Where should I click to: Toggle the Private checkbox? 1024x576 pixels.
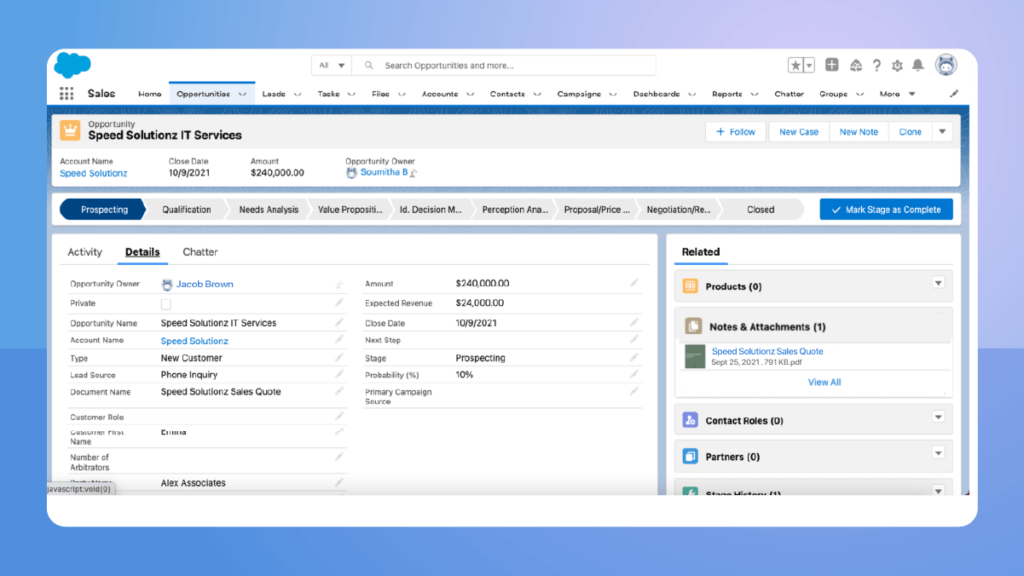pos(166,304)
